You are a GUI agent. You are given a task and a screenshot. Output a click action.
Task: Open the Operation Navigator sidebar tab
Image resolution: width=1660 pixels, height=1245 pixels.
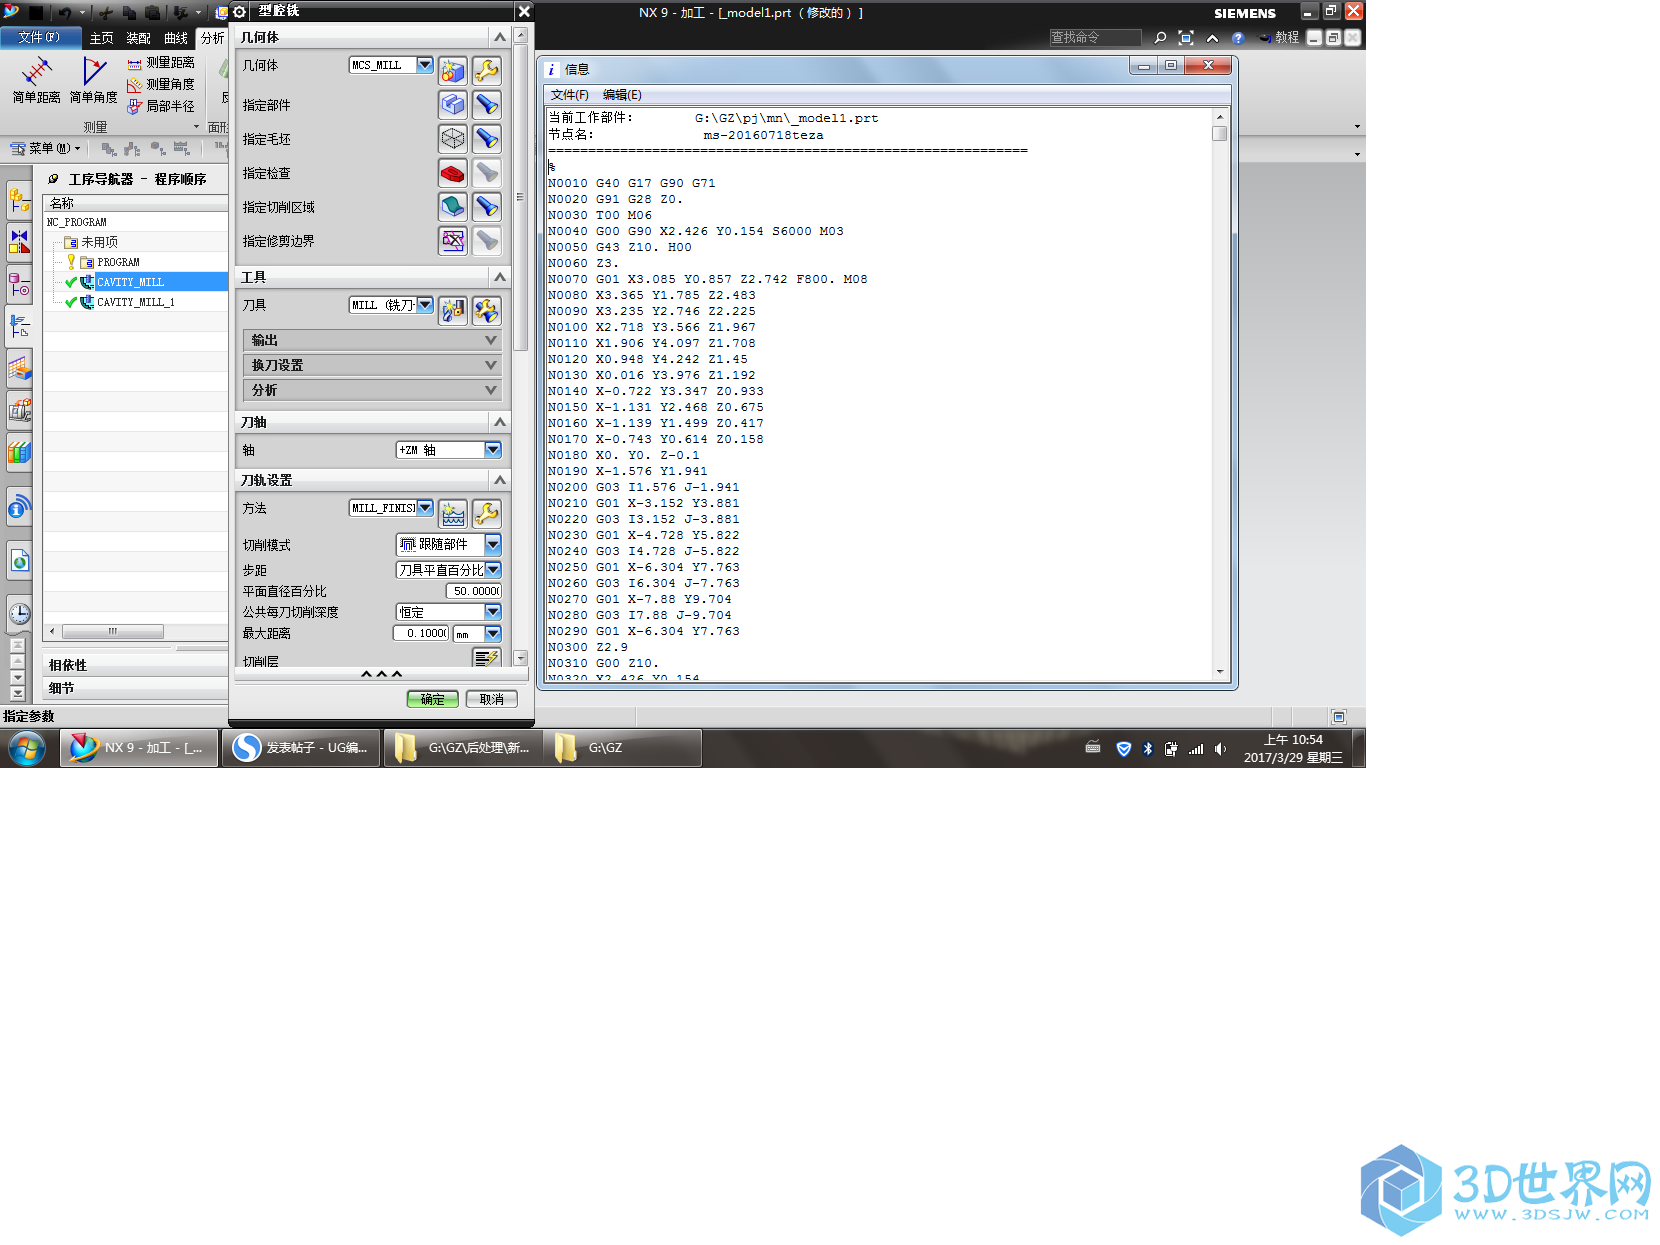(20, 326)
